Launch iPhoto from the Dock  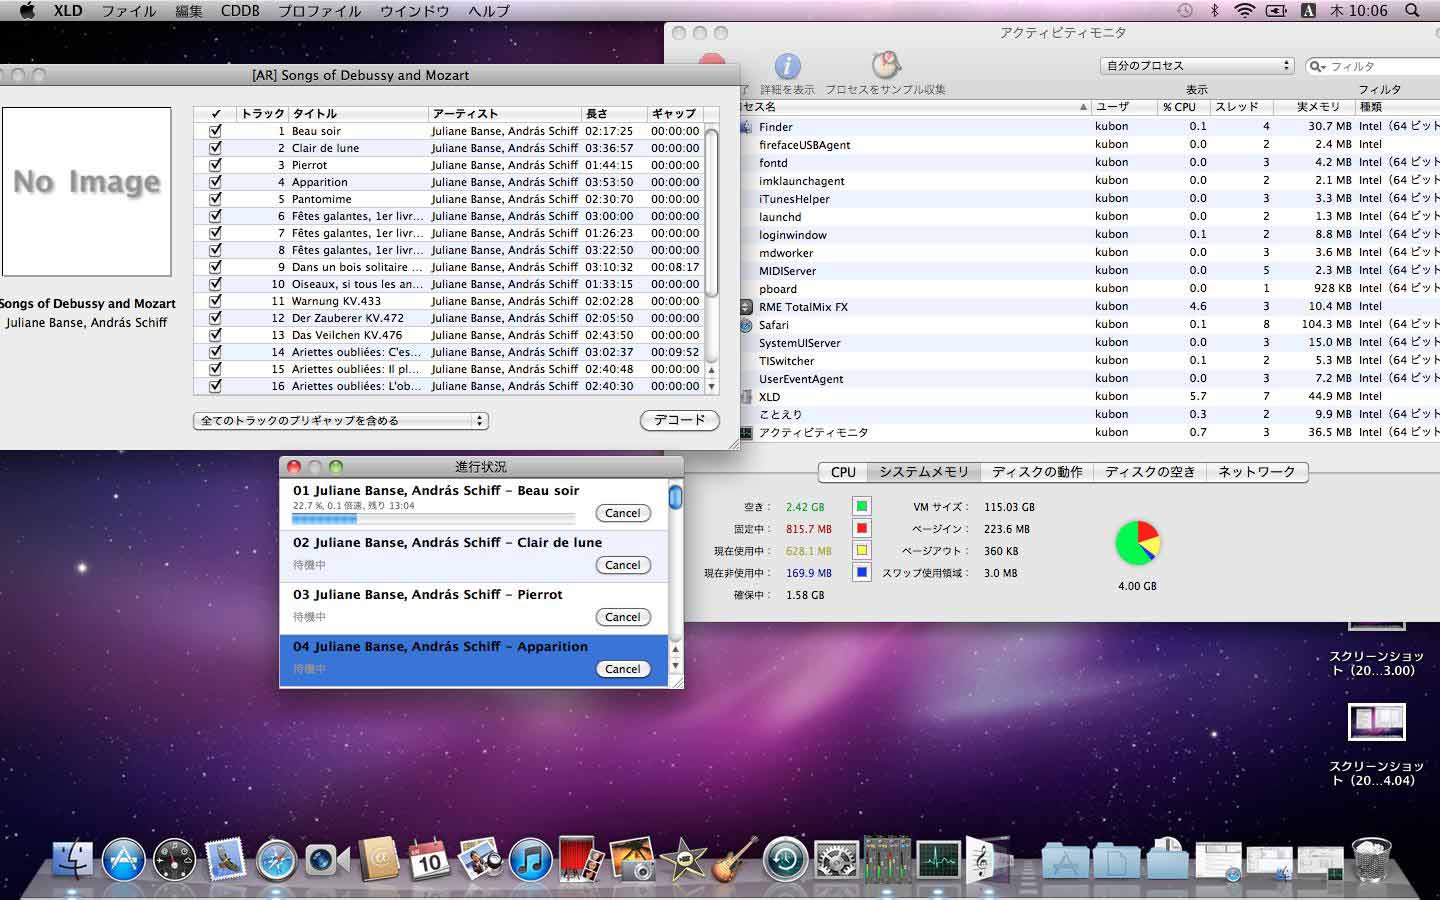632,859
